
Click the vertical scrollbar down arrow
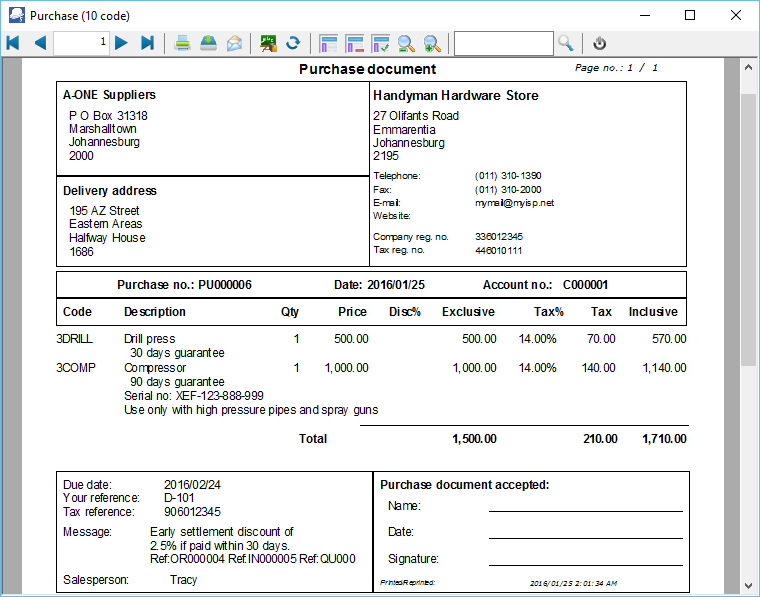[x=748, y=584]
